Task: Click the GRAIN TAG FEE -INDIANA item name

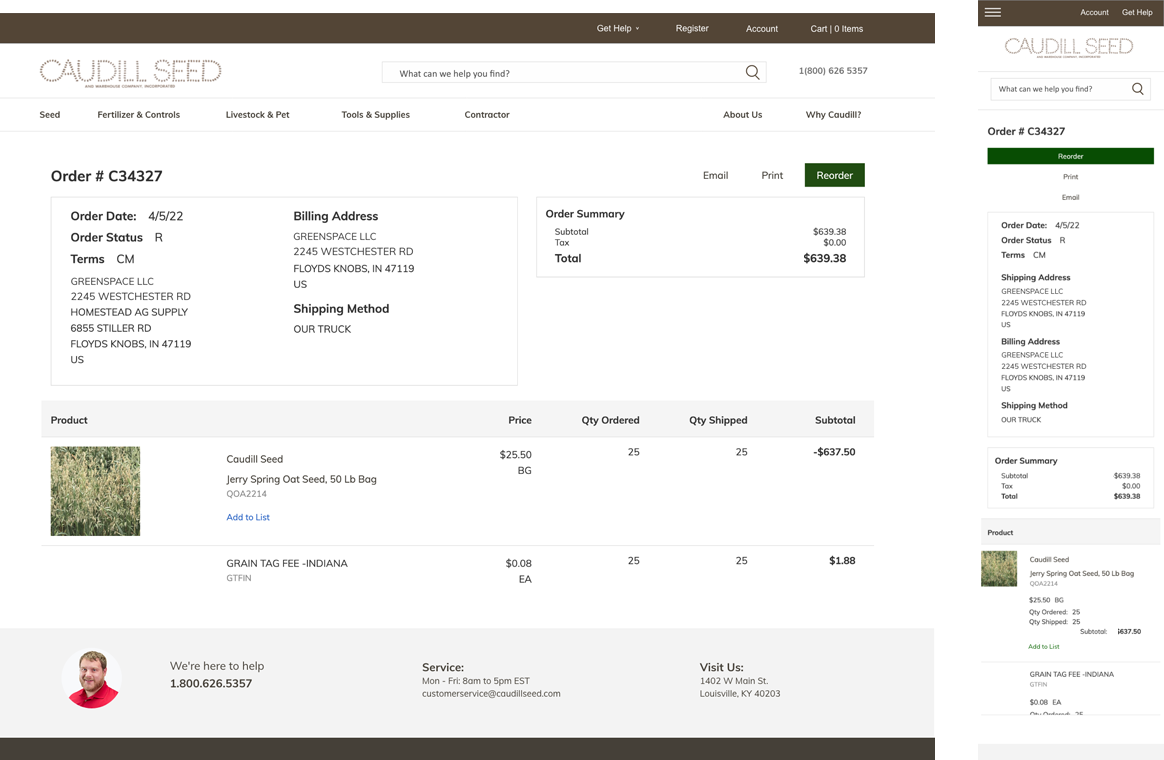Action: point(287,563)
